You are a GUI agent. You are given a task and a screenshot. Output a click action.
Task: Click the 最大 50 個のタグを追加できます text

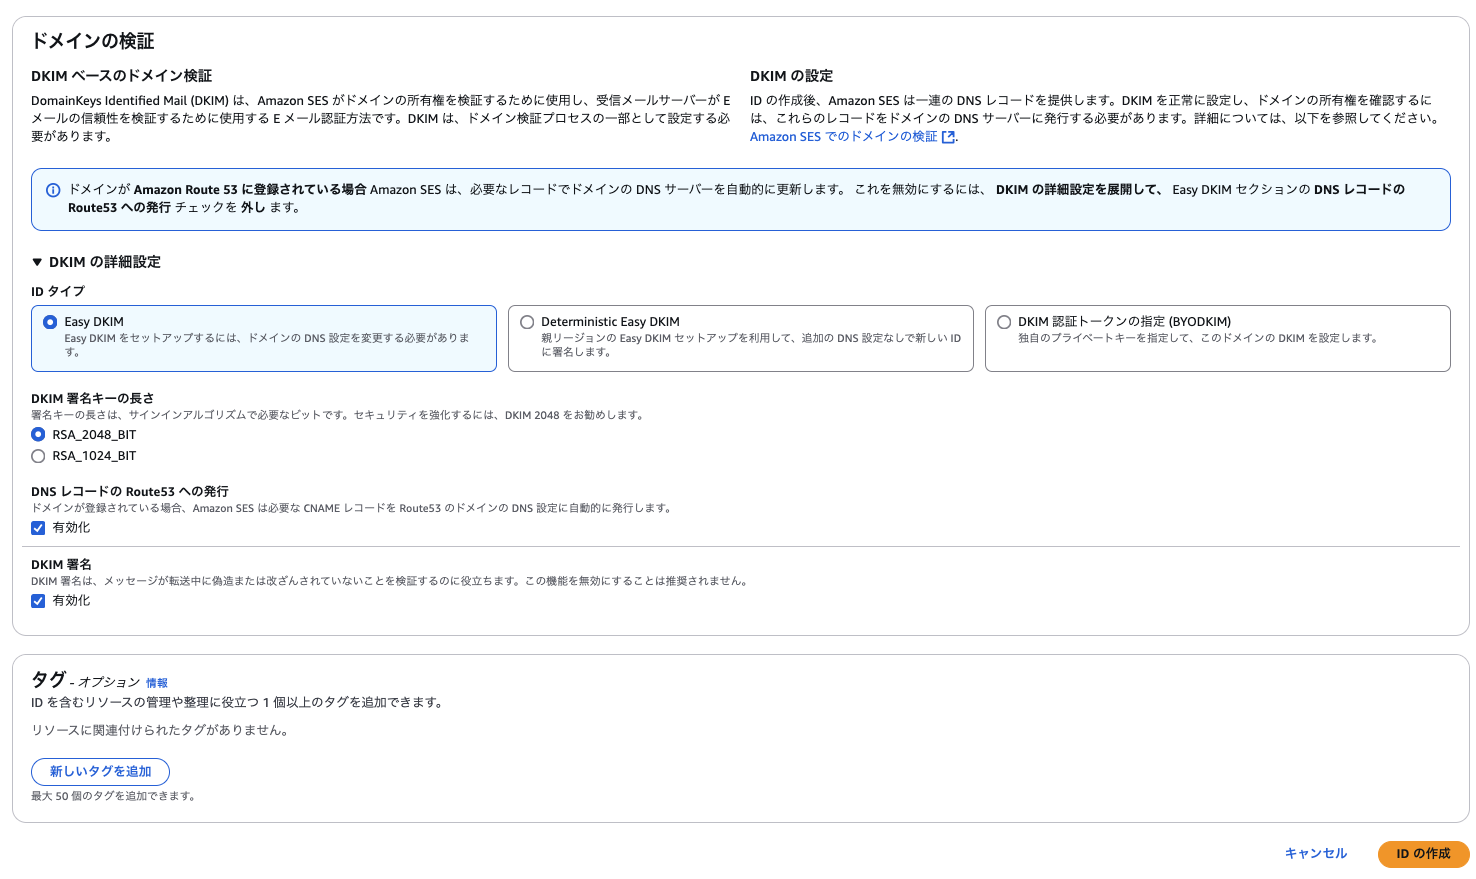click(115, 797)
